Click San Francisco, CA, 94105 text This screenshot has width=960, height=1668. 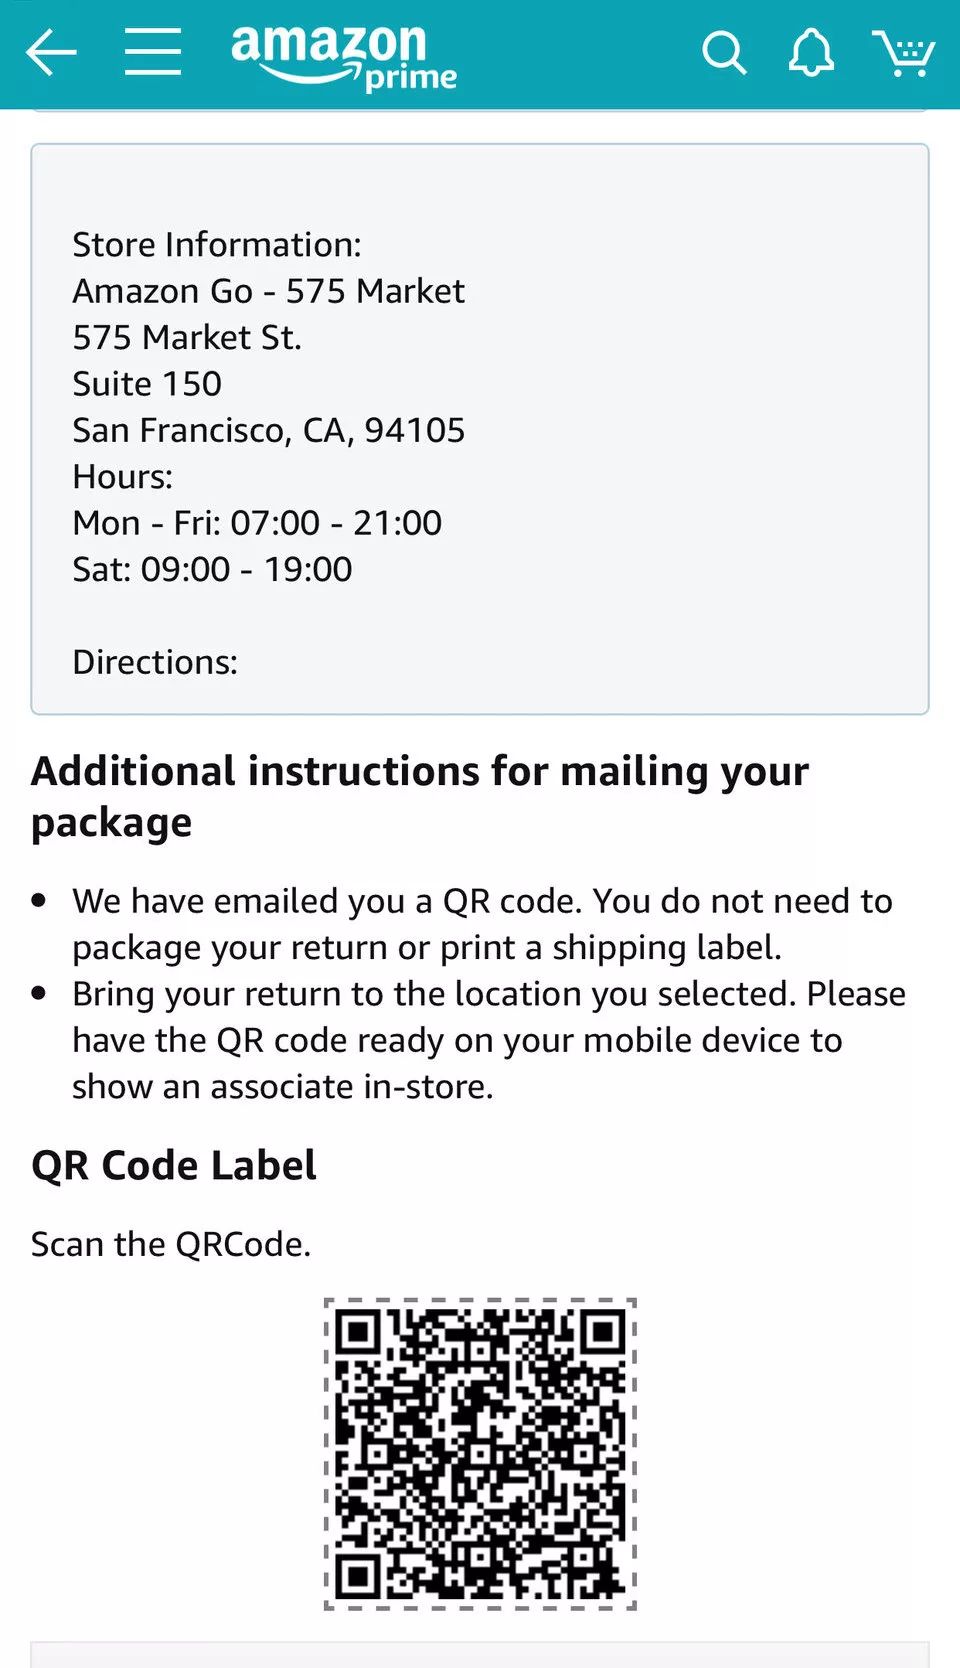(x=268, y=430)
